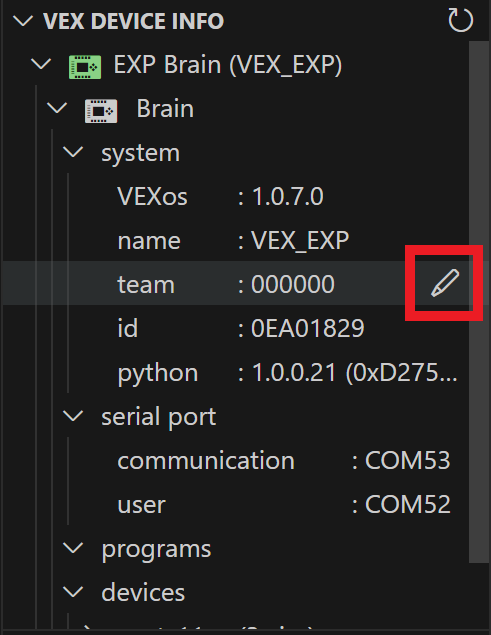
Task: Select the id 0EA01829 row
Action: 236,328
